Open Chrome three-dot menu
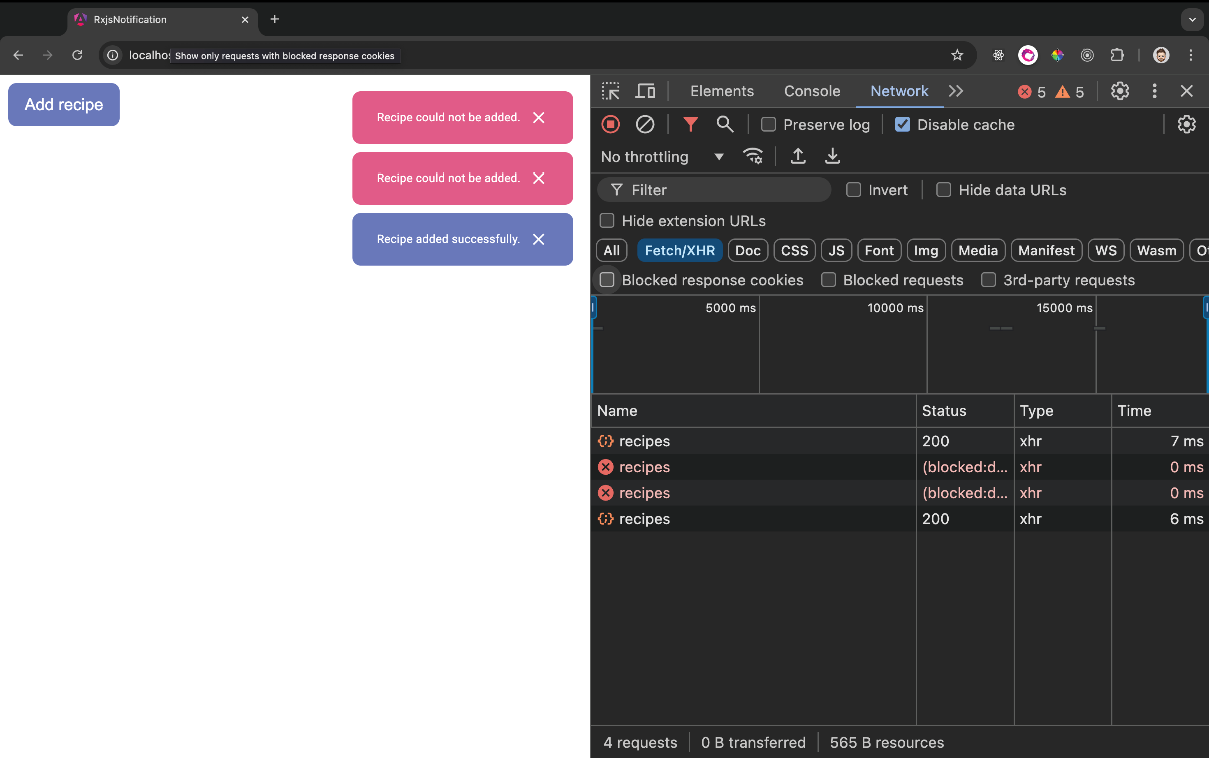The width and height of the screenshot is (1209, 758). 1190,55
